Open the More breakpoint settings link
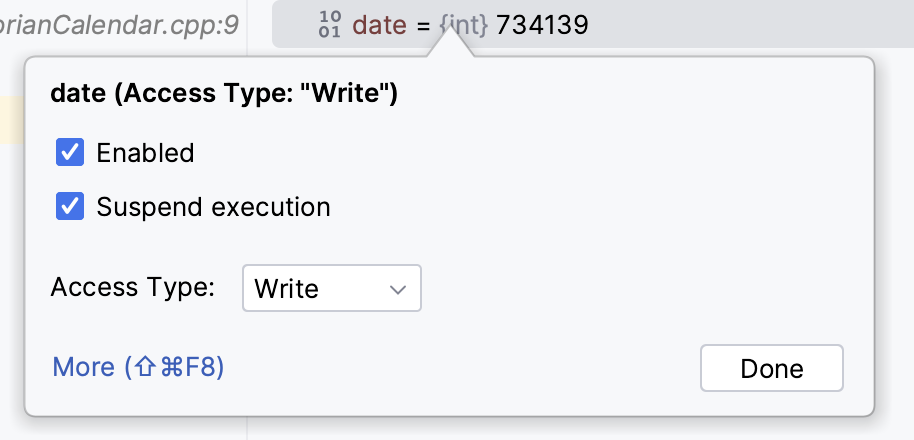This screenshot has height=440, width=914. (138, 367)
